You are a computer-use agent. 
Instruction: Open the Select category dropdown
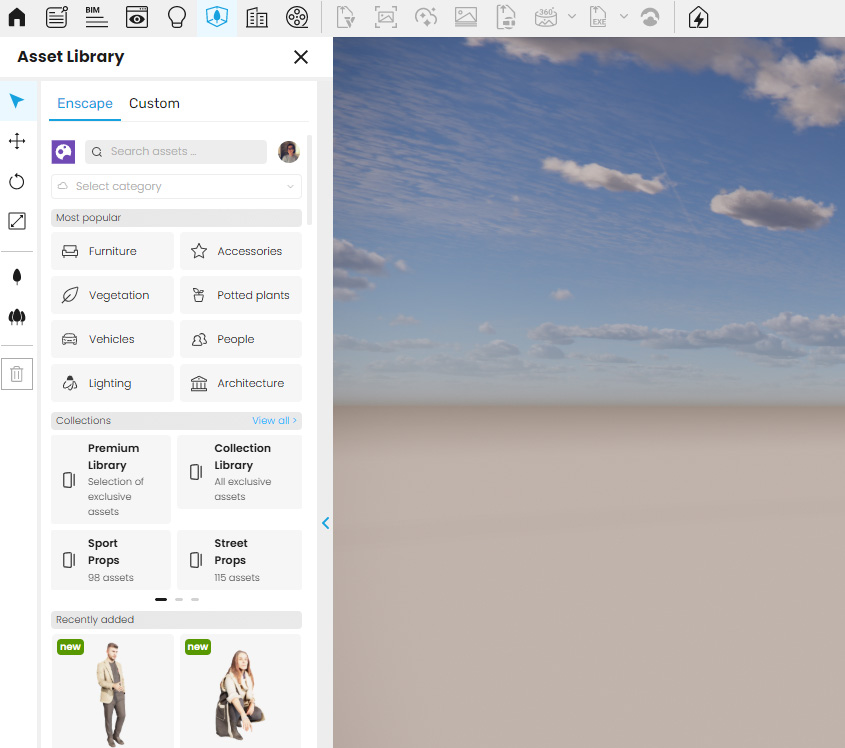[176, 186]
